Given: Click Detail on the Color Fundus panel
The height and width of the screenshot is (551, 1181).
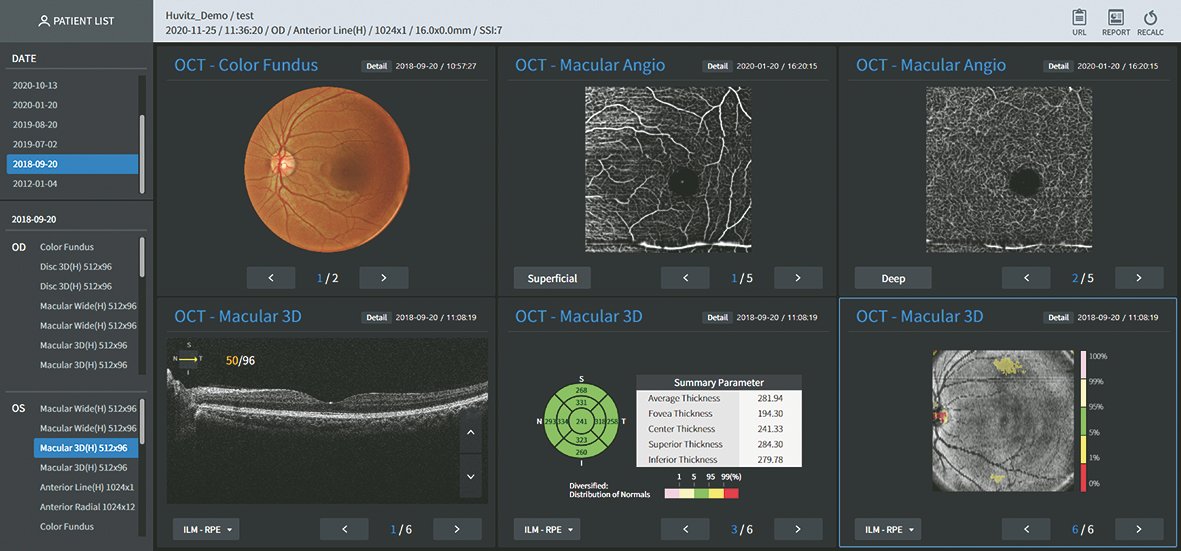Looking at the screenshot, I should click(376, 66).
